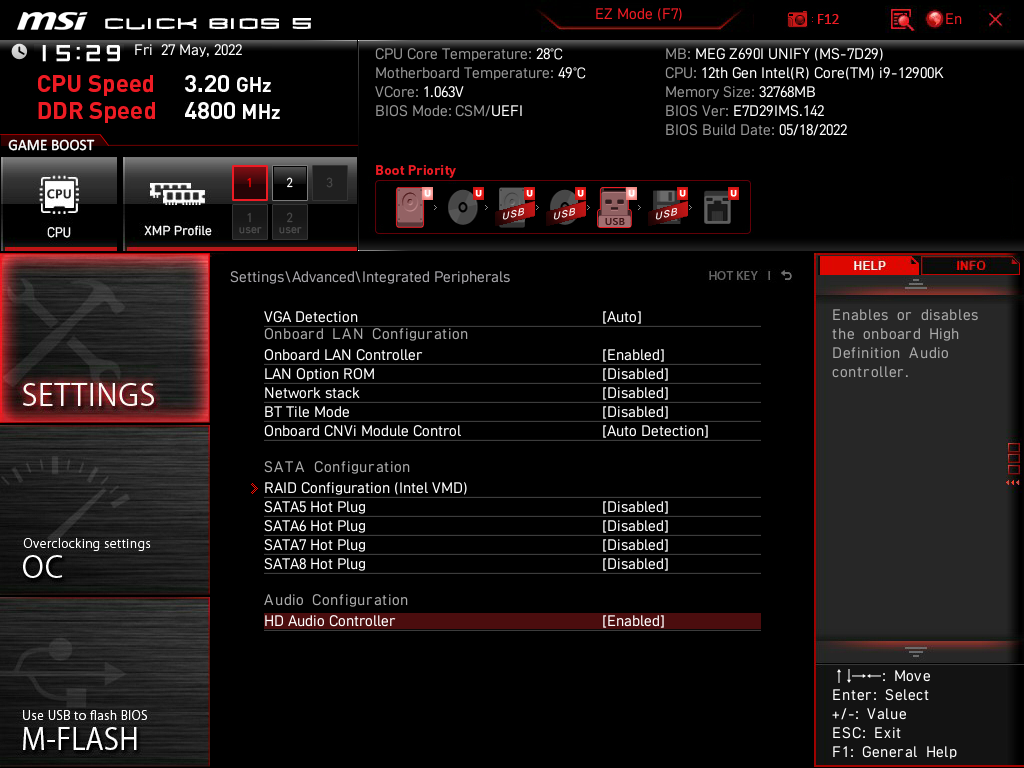
Task: Select the optical disc boot device icon
Action: point(464,207)
